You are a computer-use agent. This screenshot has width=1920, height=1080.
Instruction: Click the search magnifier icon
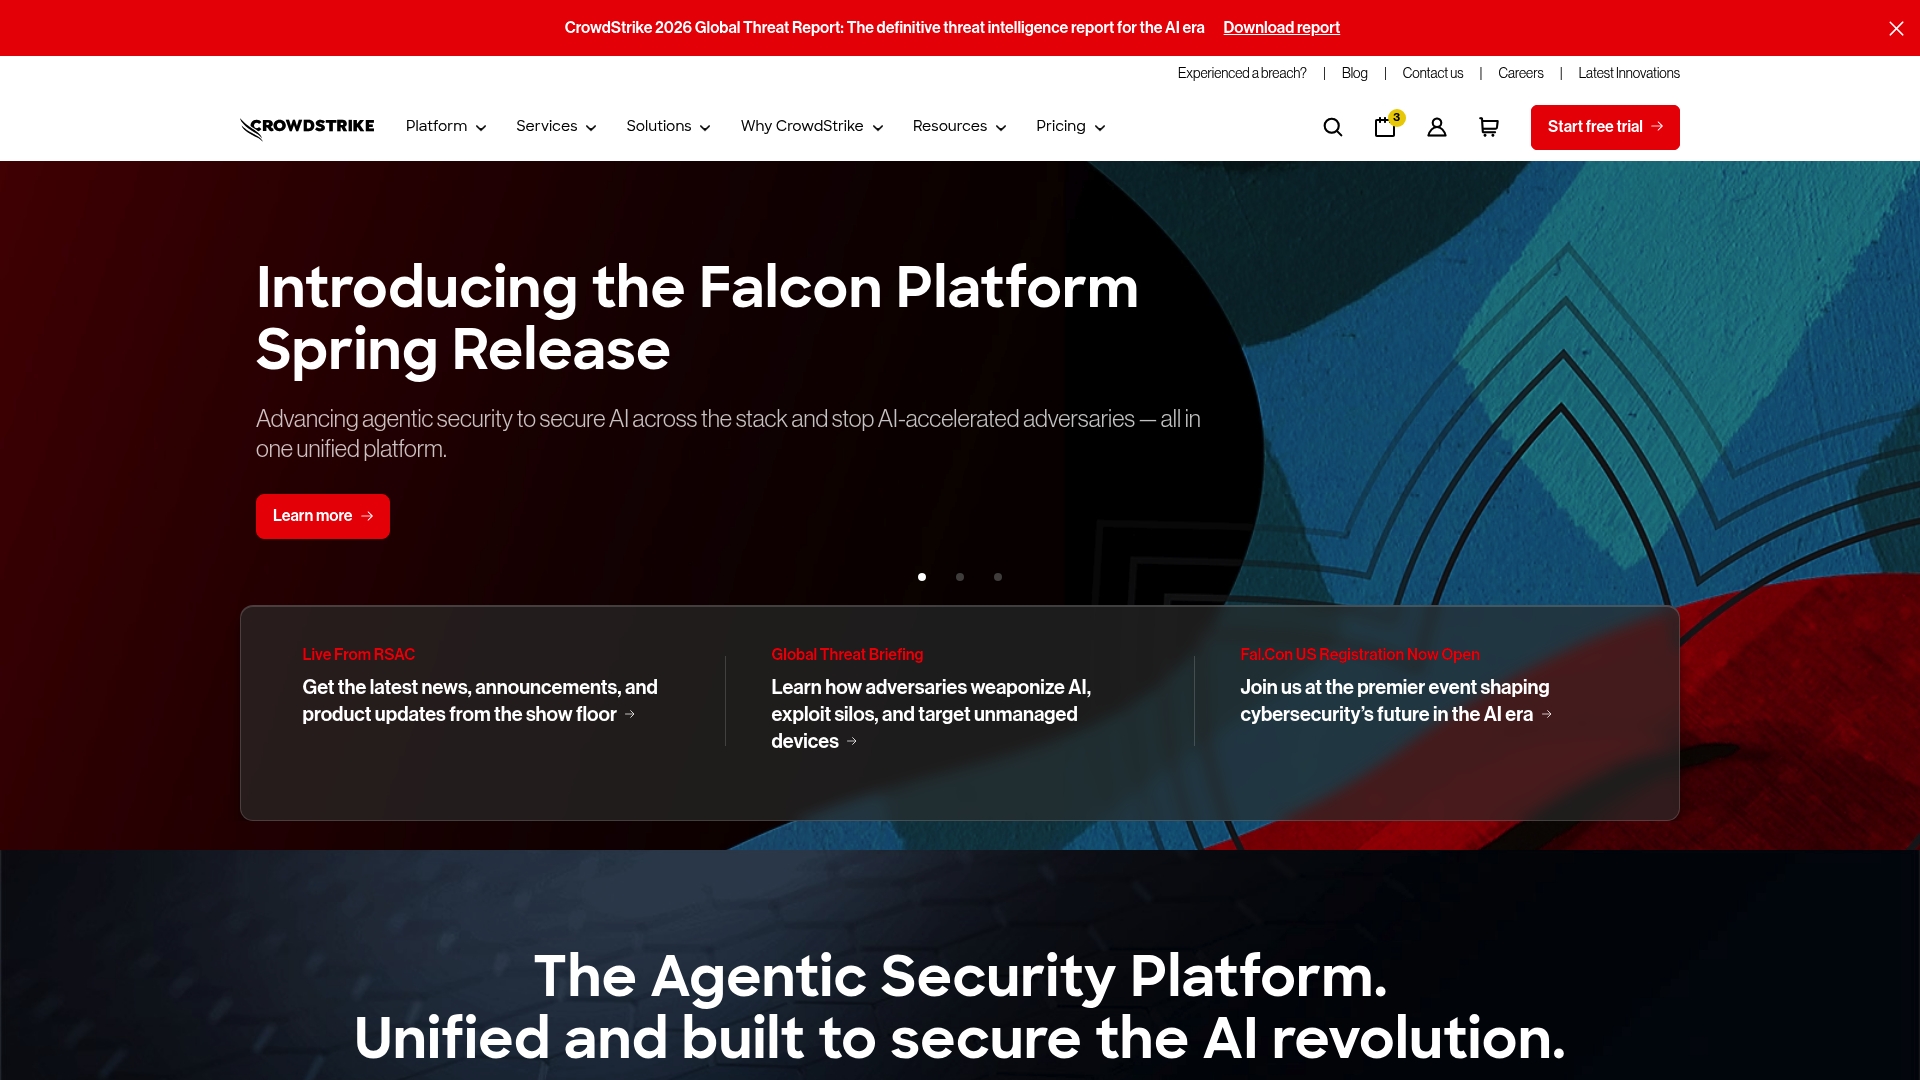pos(1332,127)
